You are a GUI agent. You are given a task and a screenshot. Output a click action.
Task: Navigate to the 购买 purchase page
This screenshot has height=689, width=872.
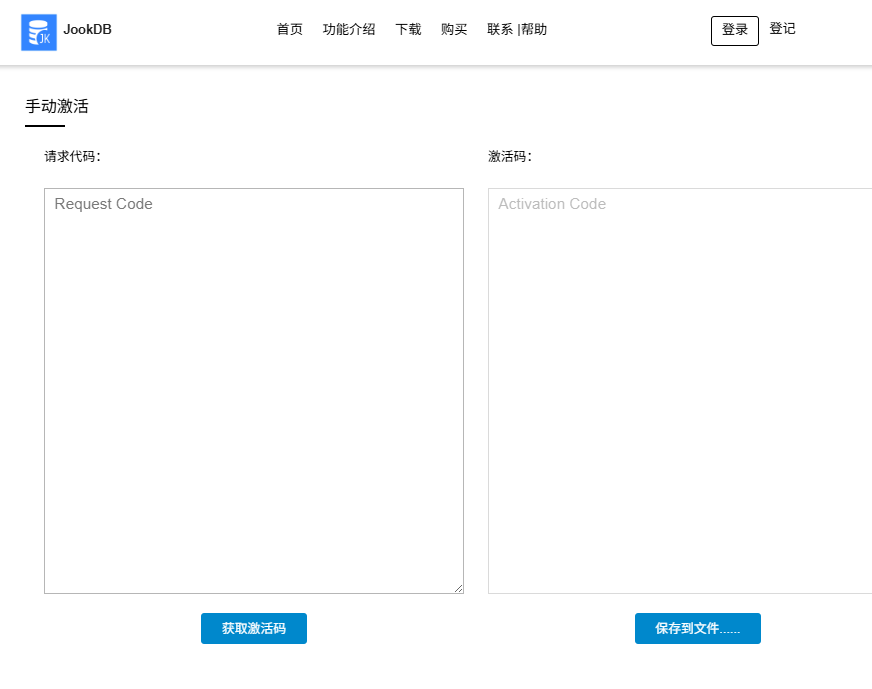454,30
